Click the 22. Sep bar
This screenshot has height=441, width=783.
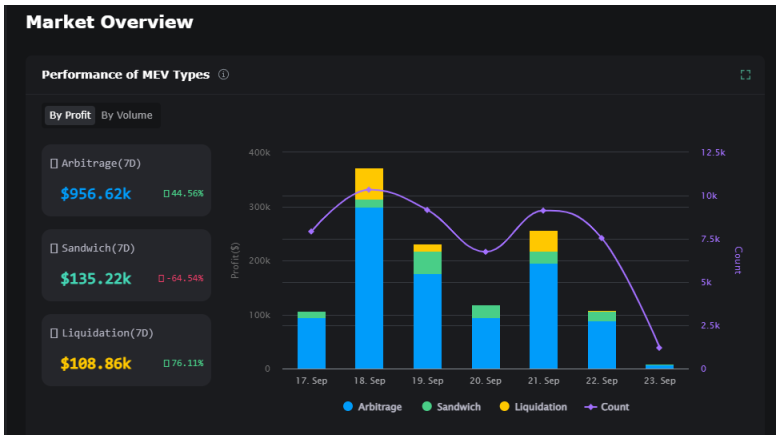pos(602,340)
